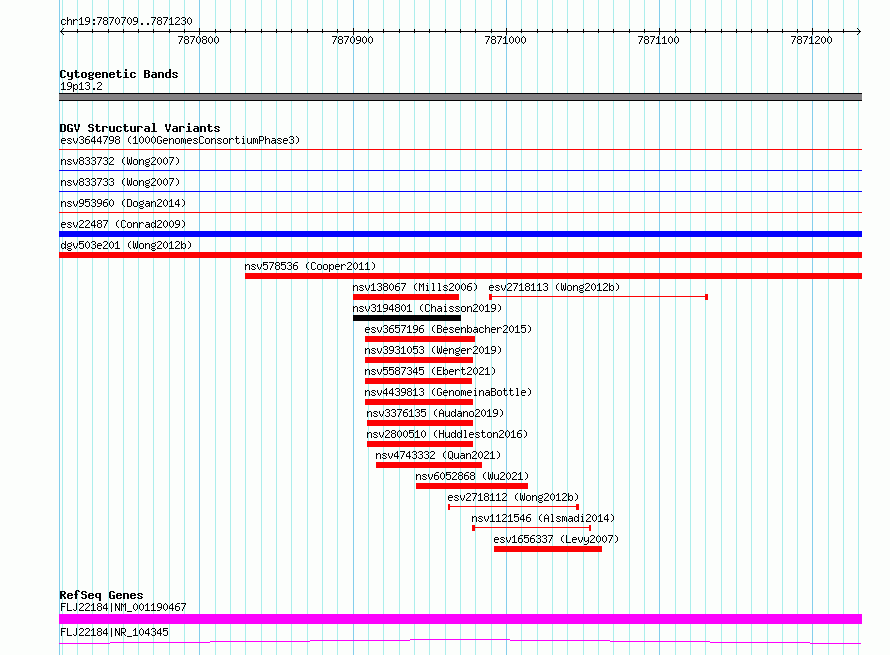
Task: Open nsv953960 (Dogan2014) variant label
Action: (123, 203)
